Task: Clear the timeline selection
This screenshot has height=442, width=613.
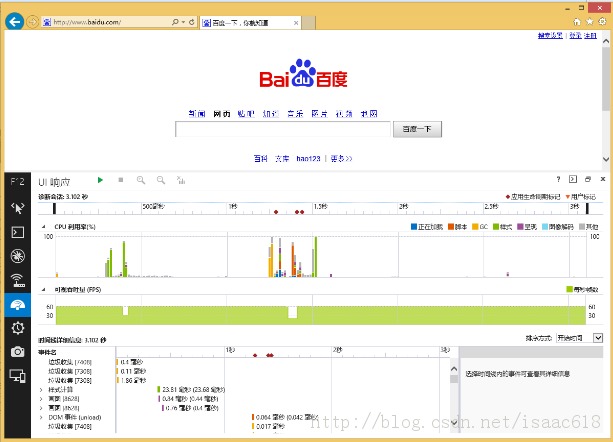Action: pyautogui.click(x=181, y=180)
